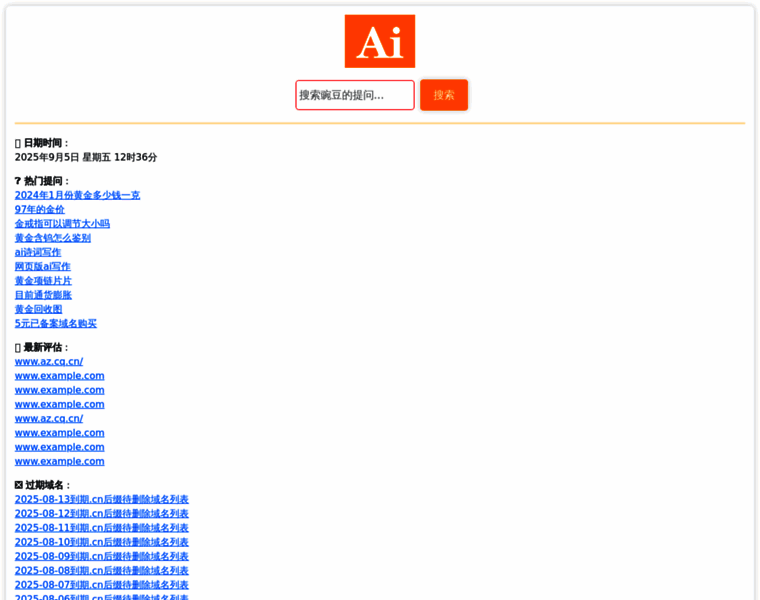Open the 黄金项链片片 link
This screenshot has width=760, height=600.
pyautogui.click(x=43, y=281)
